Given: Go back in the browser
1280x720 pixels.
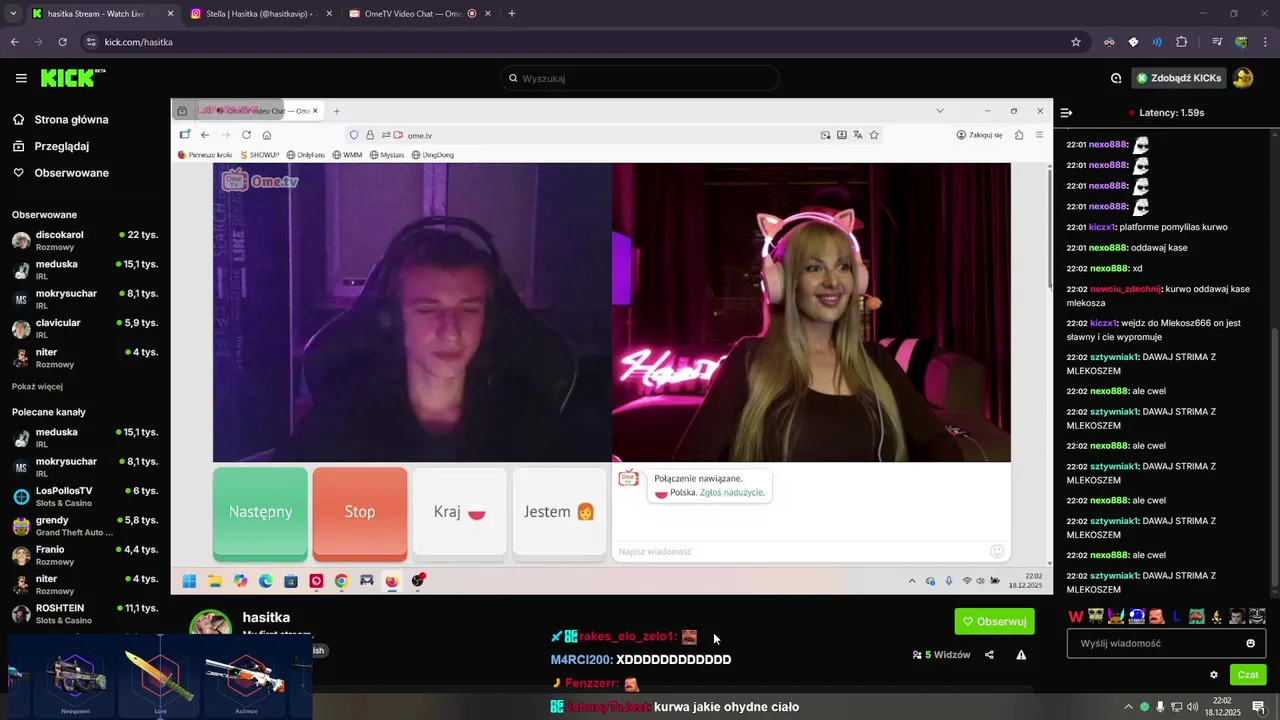Looking at the screenshot, I should [14, 42].
